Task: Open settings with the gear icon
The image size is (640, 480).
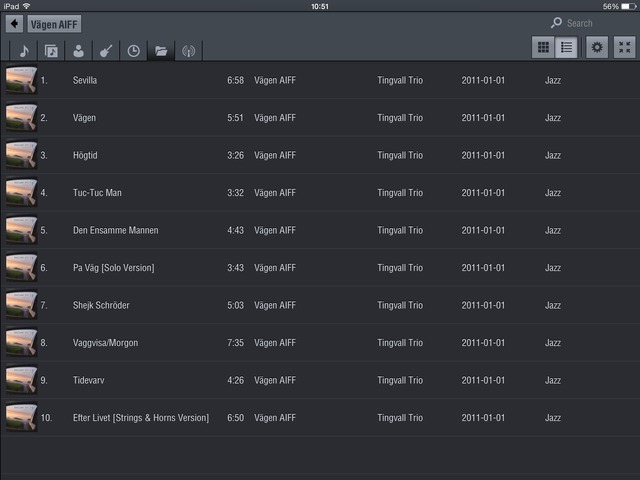Action: click(597, 47)
